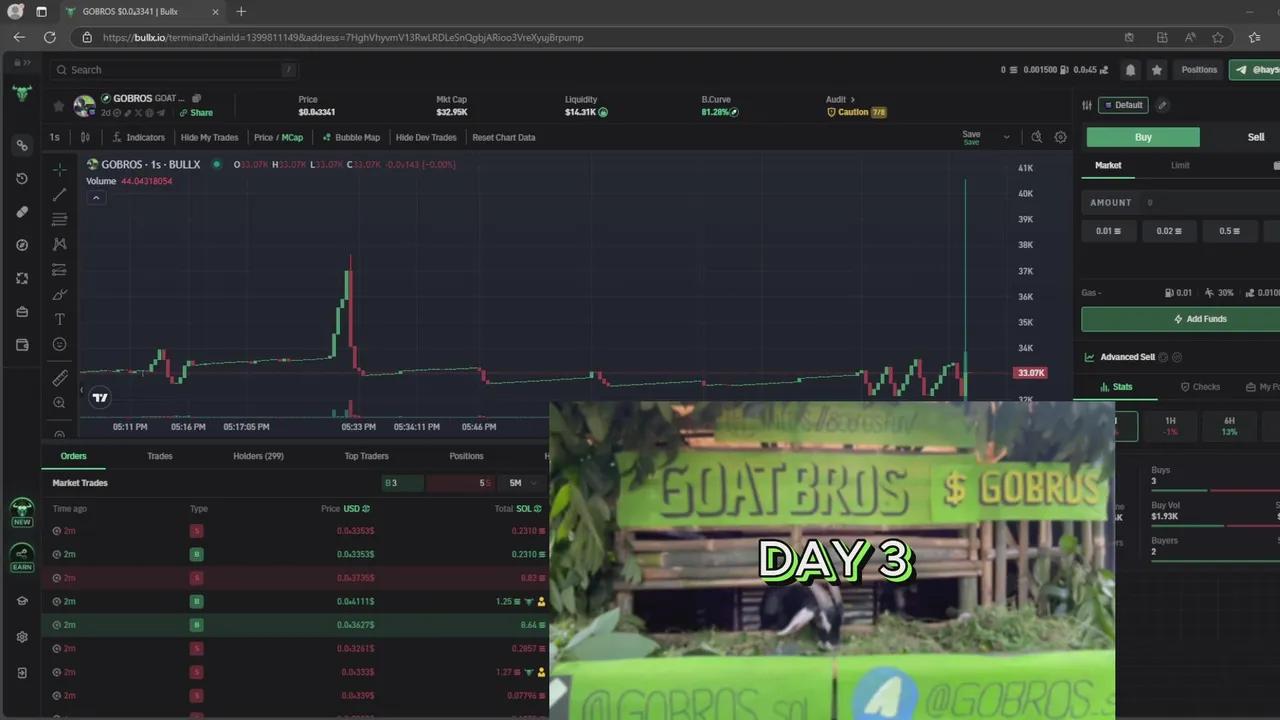This screenshot has width=1280, height=720.
Task: Open chart settings gear icon
Action: 1061,137
